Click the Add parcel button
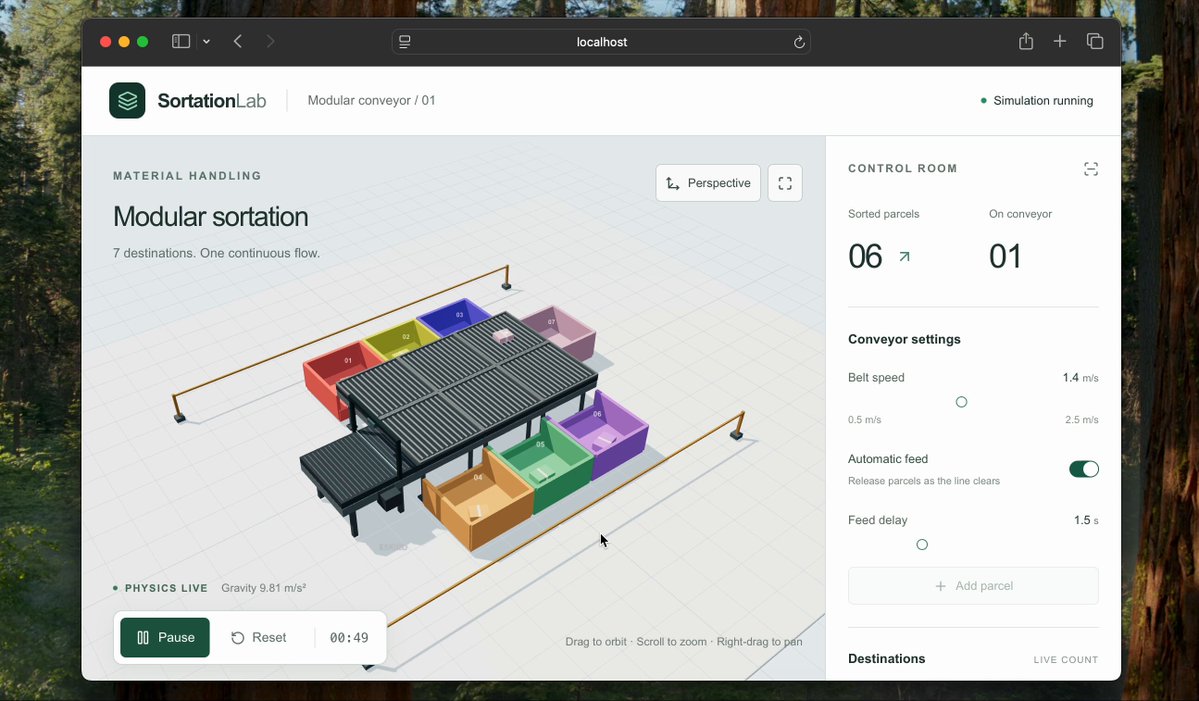 pos(973,586)
